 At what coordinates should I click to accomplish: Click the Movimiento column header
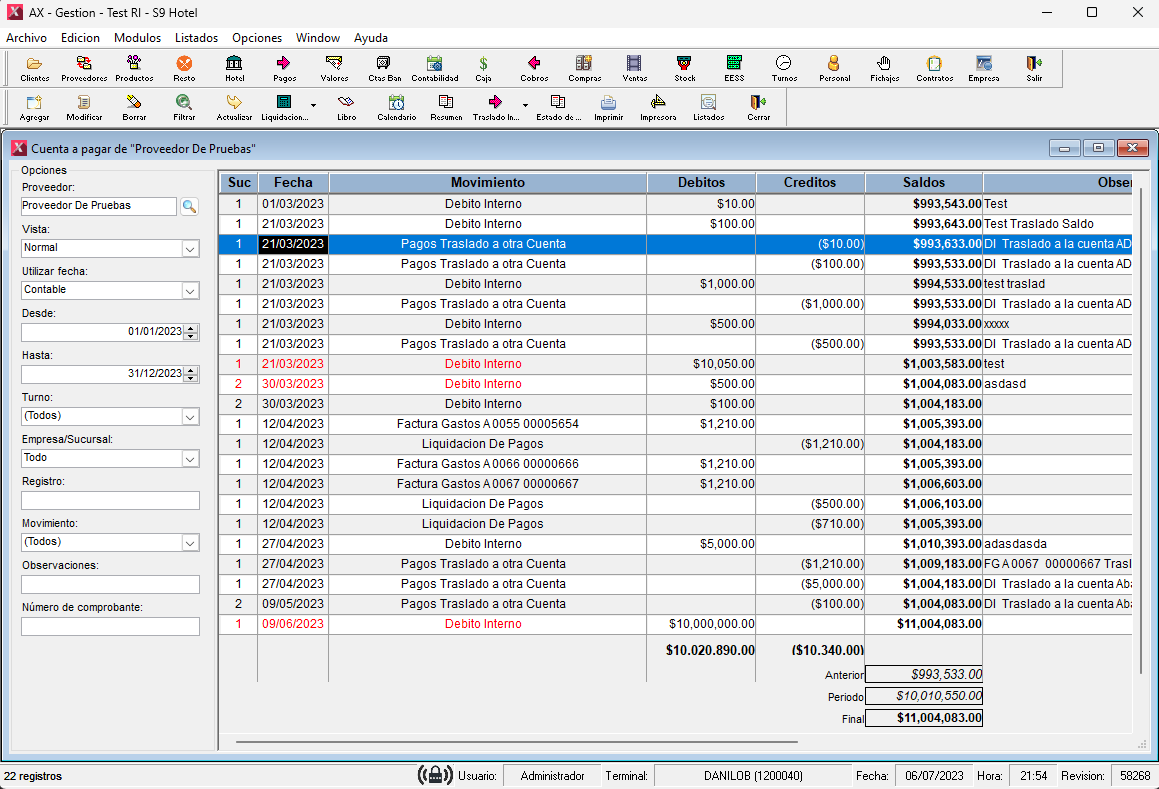pos(487,183)
